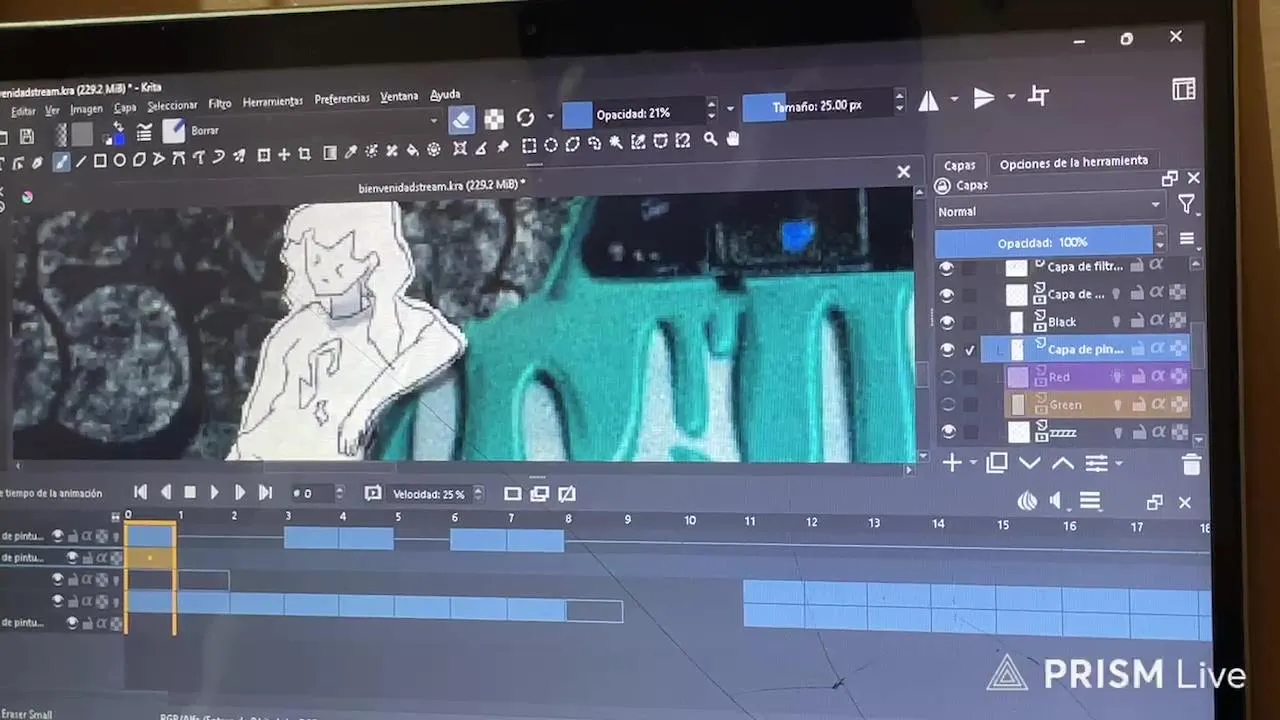This screenshot has height=720, width=1280.
Task: Open the Seleccionar menu
Action: pyautogui.click(x=172, y=105)
